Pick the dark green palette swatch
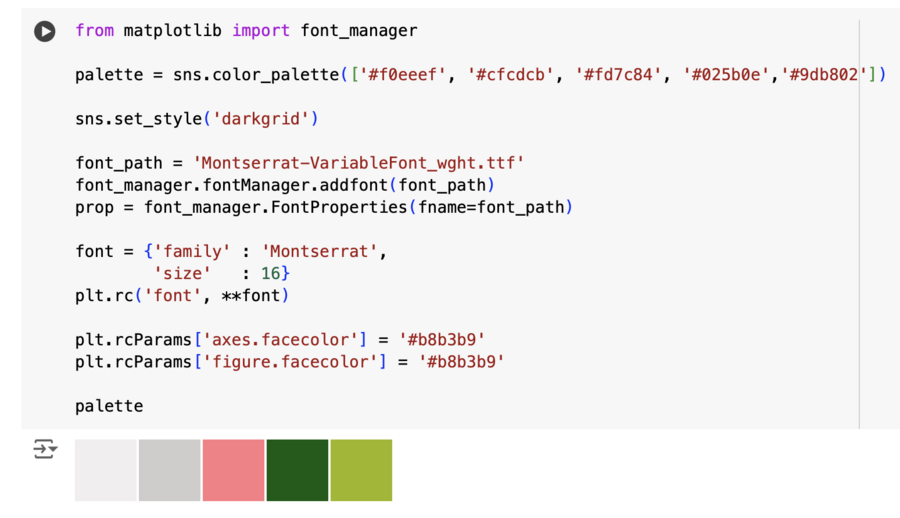This screenshot has height=518, width=900. (297, 470)
